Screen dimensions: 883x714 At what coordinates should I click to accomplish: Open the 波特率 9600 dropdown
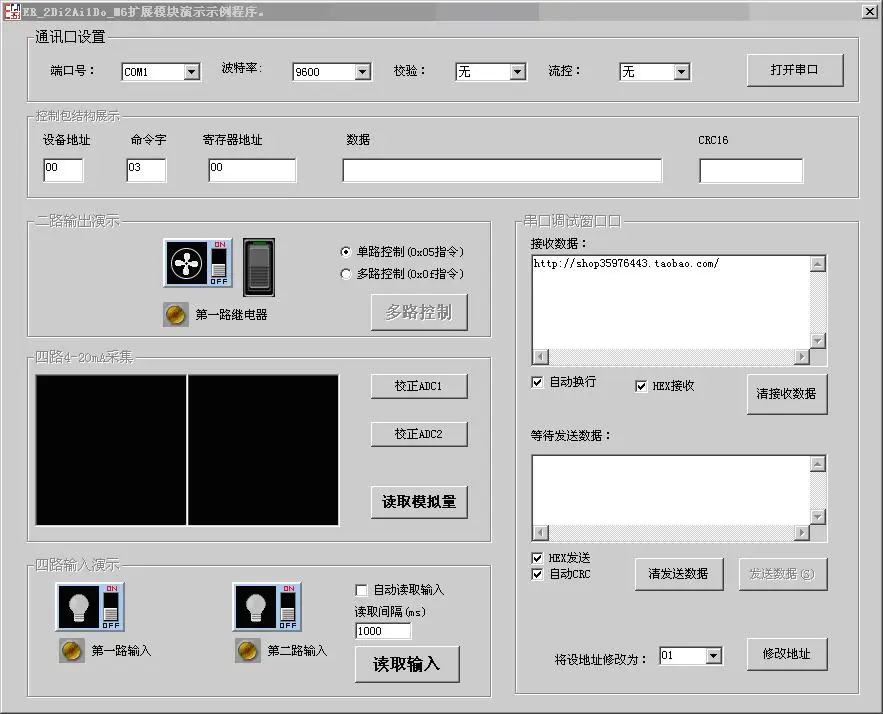tap(363, 72)
